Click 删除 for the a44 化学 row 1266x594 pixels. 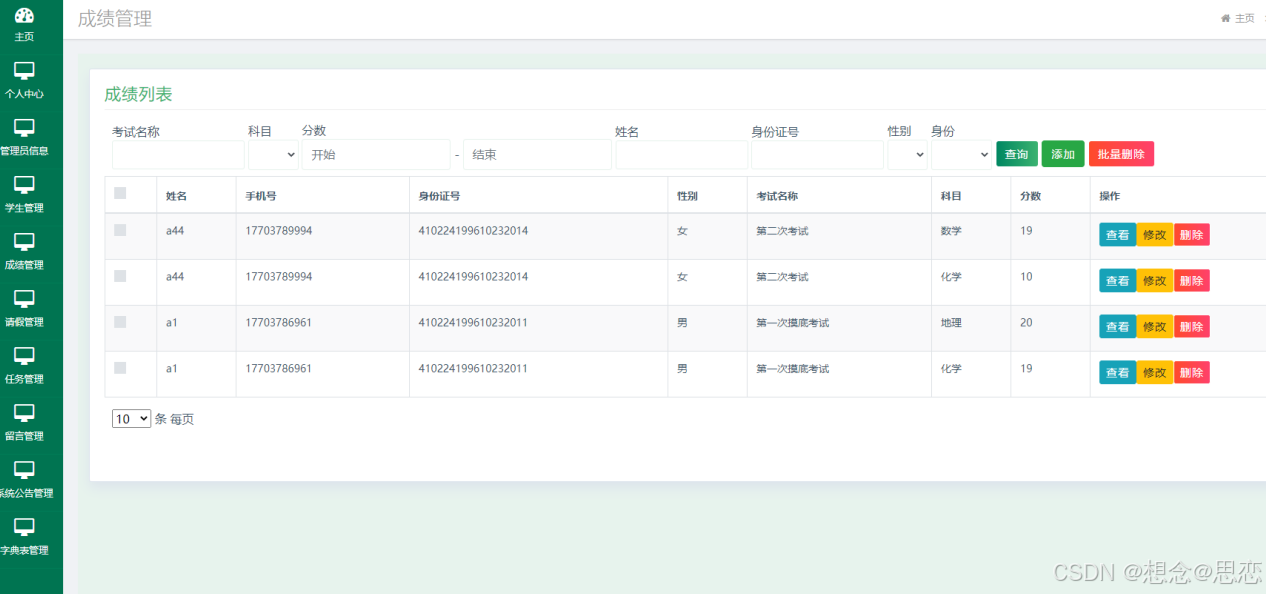pyautogui.click(x=1192, y=281)
